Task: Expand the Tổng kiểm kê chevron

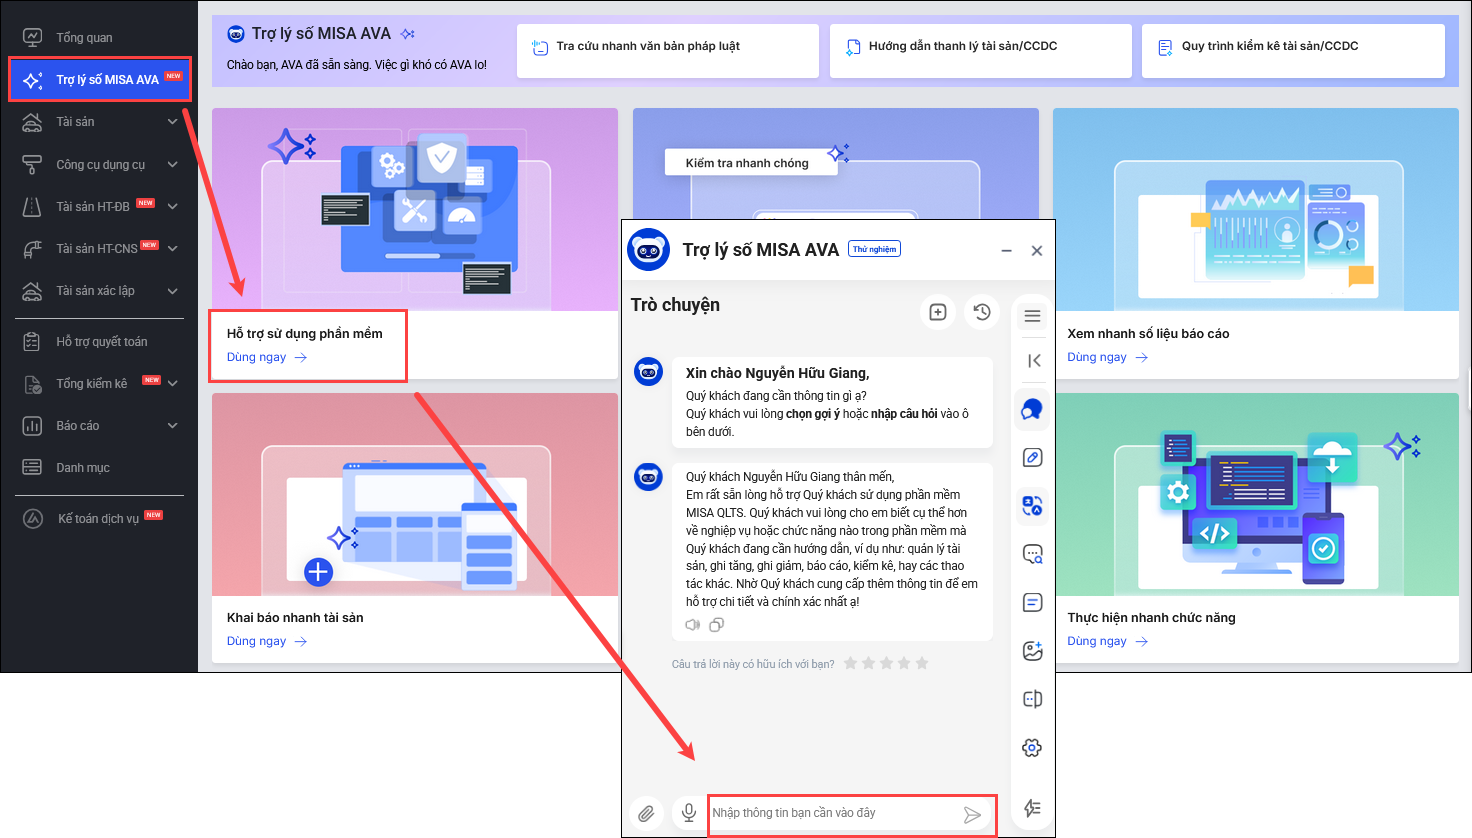Action: click(x=172, y=383)
